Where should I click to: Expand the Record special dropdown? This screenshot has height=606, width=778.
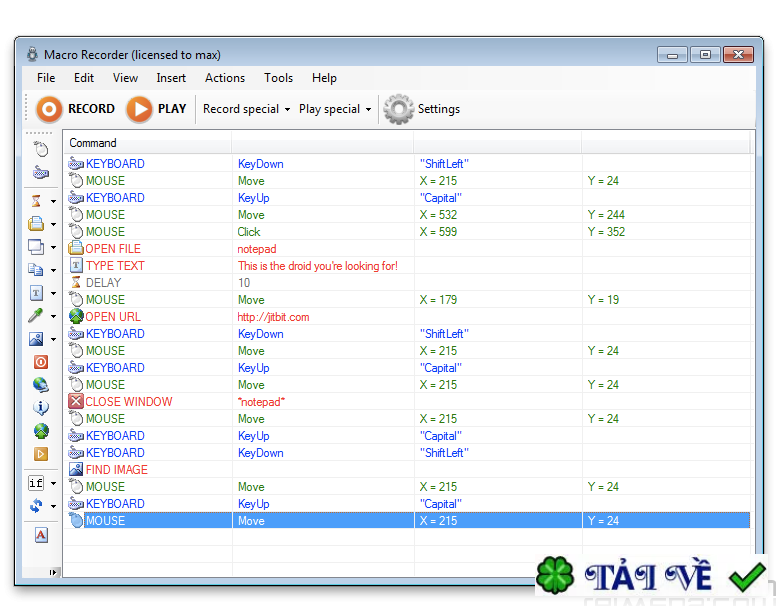[246, 109]
